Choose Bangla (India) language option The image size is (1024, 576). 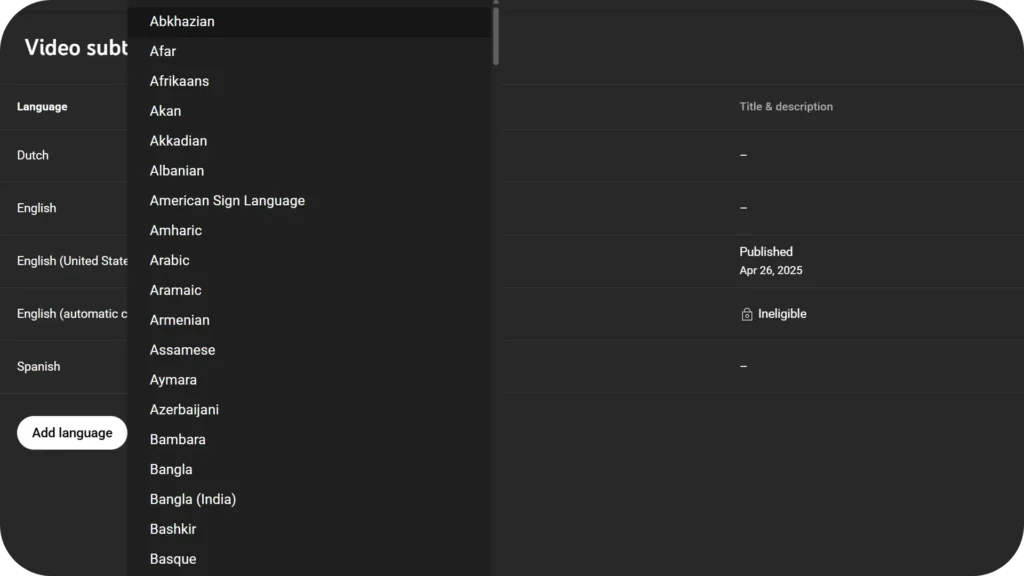click(x=193, y=499)
